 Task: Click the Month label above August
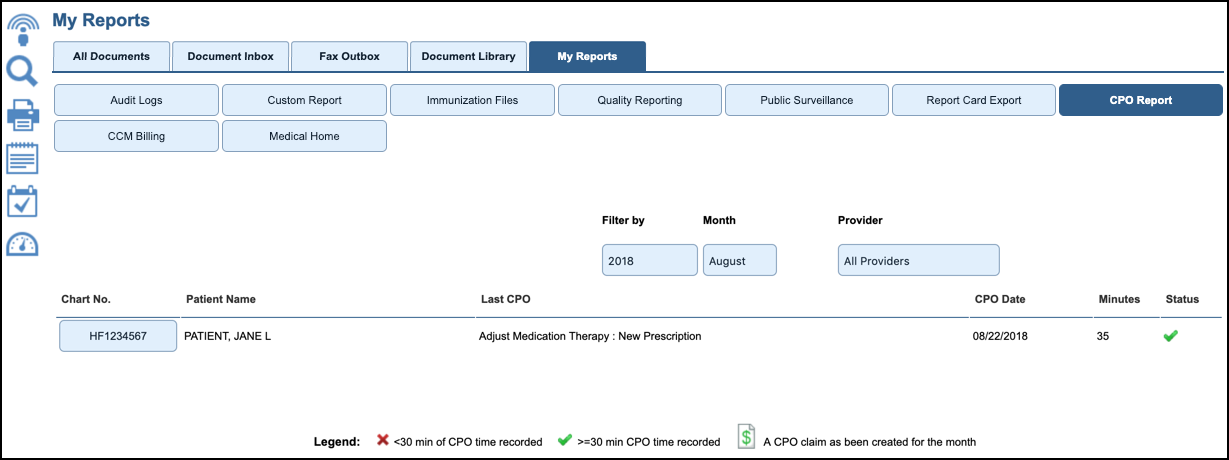click(719, 220)
